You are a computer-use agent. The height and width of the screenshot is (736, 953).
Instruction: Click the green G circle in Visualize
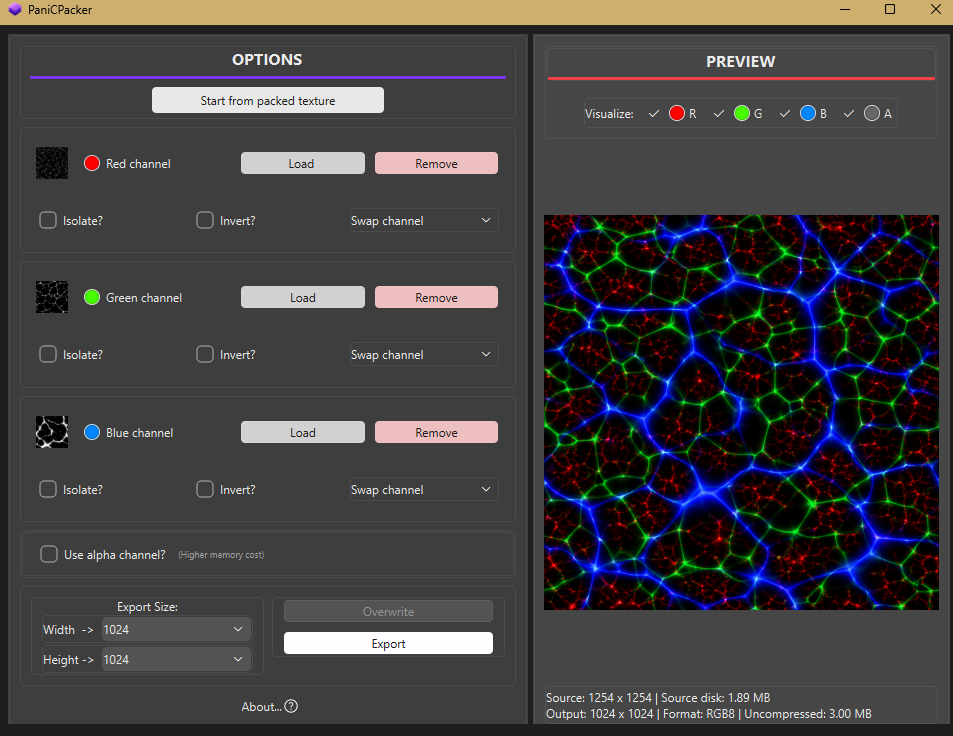pyautogui.click(x=741, y=113)
